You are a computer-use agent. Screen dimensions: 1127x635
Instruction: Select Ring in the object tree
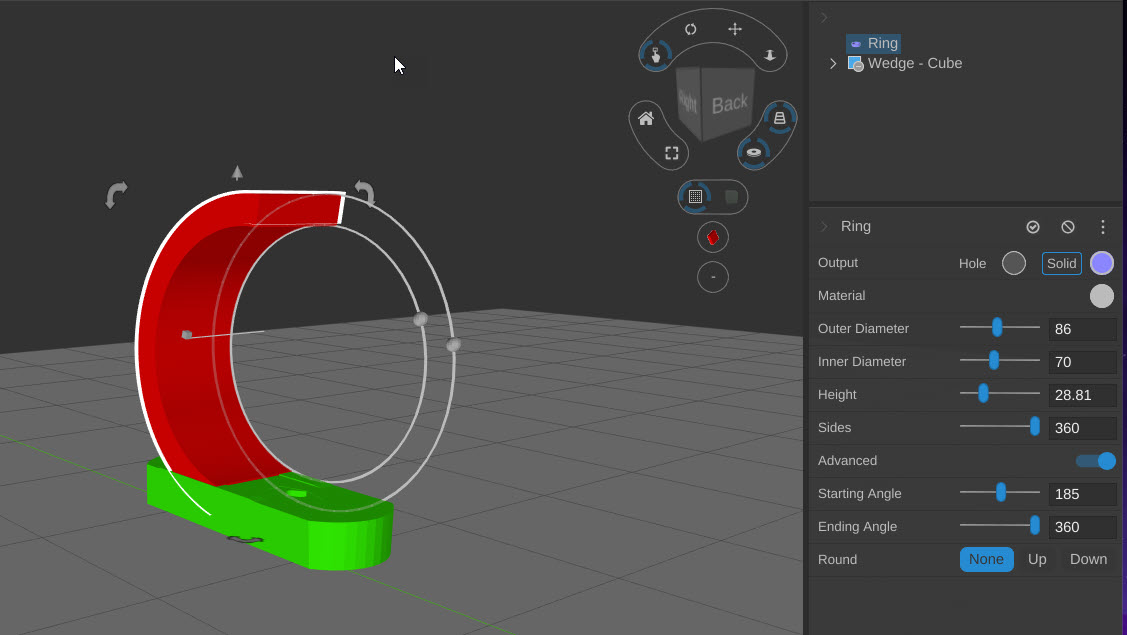click(873, 43)
